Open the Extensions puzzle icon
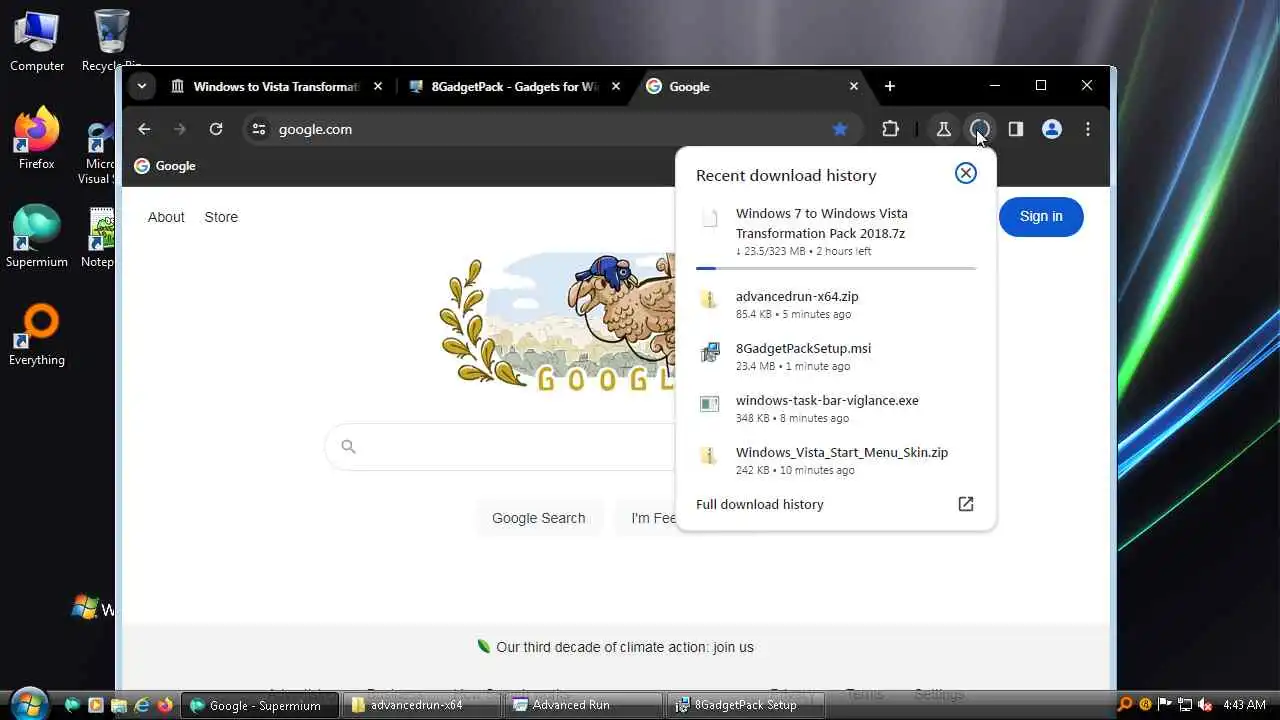The width and height of the screenshot is (1280, 720). pos(890,129)
